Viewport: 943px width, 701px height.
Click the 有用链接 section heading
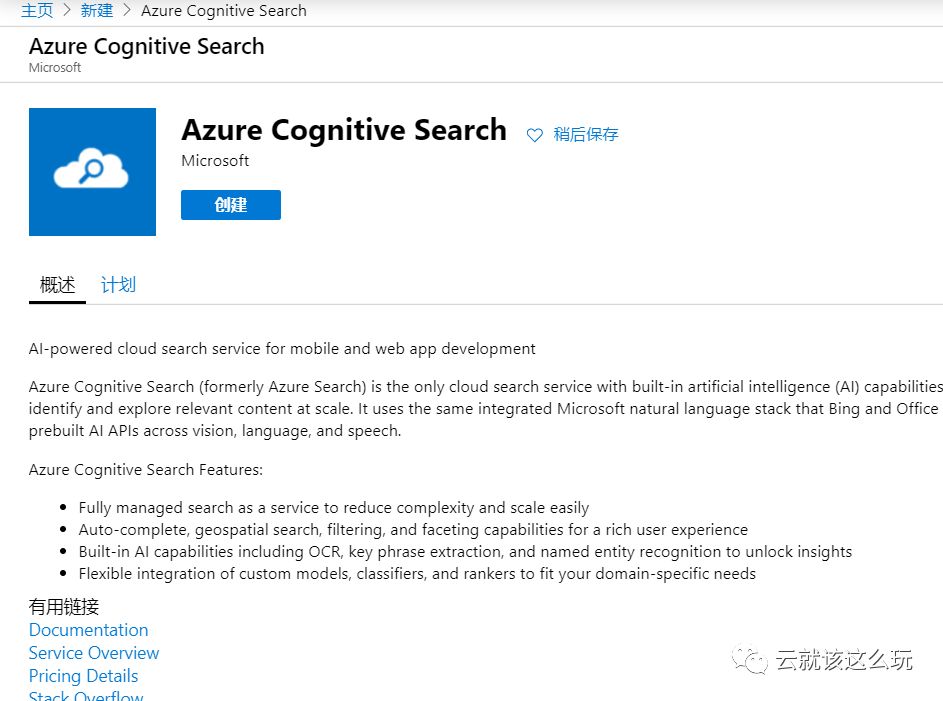pyautogui.click(x=64, y=607)
